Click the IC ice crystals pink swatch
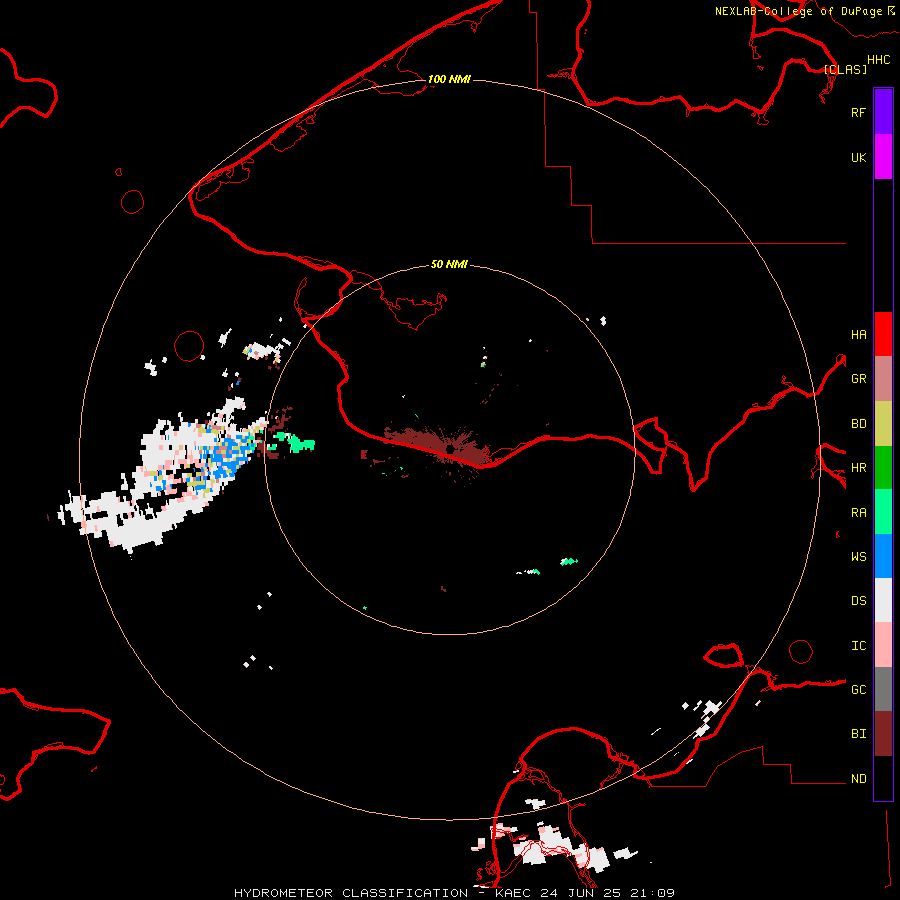Viewport: 900px width, 900px height. click(883, 645)
